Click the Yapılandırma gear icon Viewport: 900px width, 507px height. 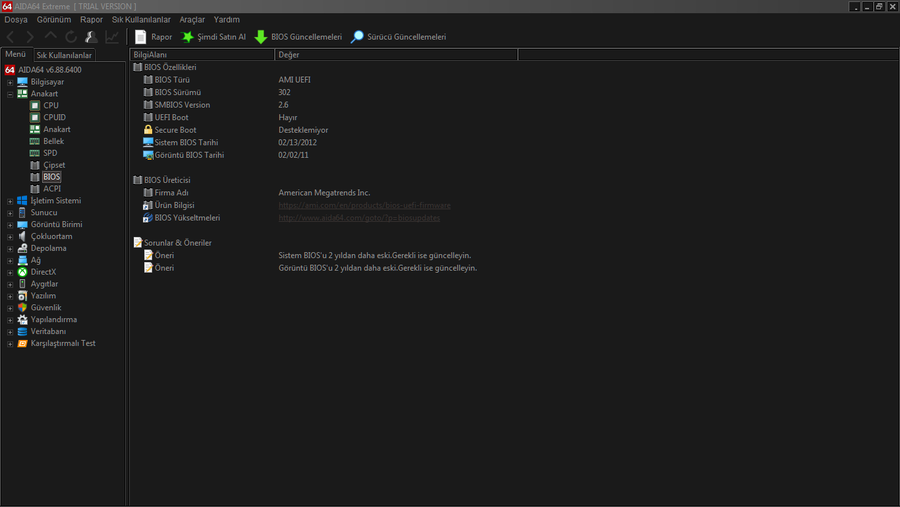pos(22,320)
